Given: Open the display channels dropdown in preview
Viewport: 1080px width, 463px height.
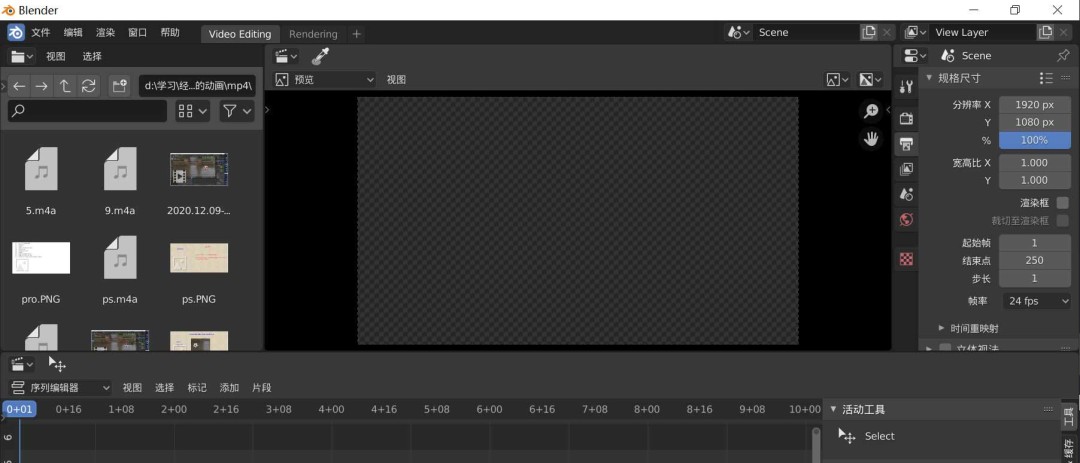Looking at the screenshot, I should point(838,80).
